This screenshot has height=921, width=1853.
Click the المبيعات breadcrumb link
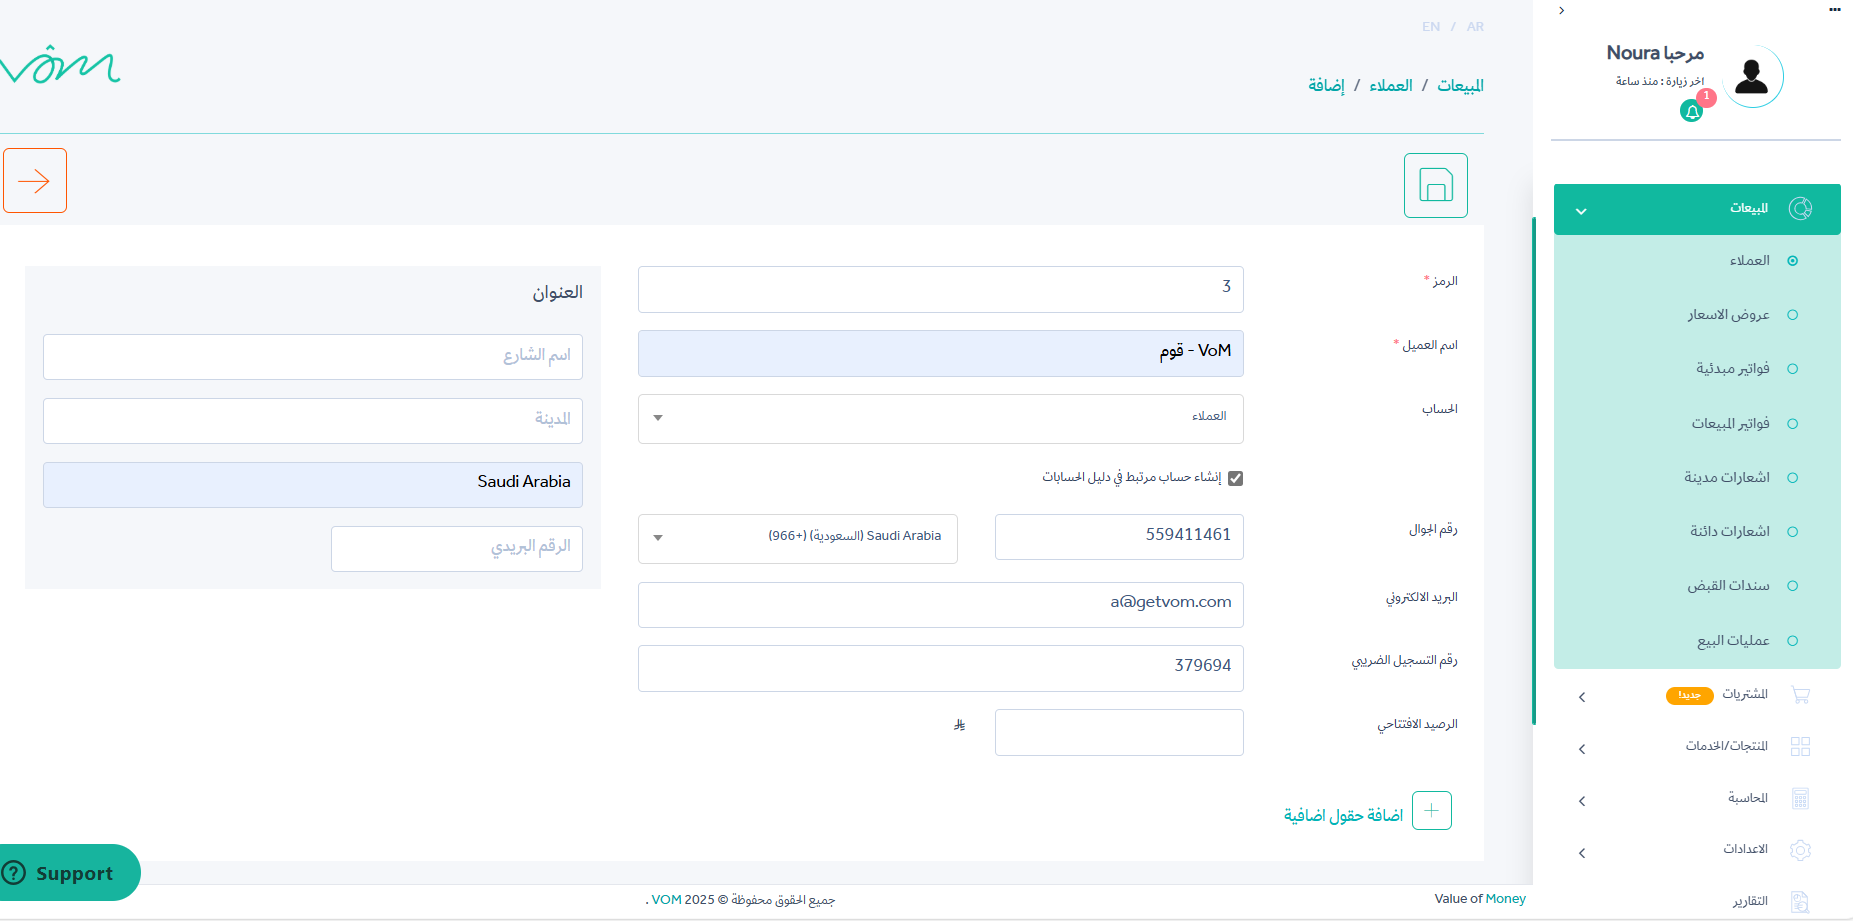[x=1460, y=86]
